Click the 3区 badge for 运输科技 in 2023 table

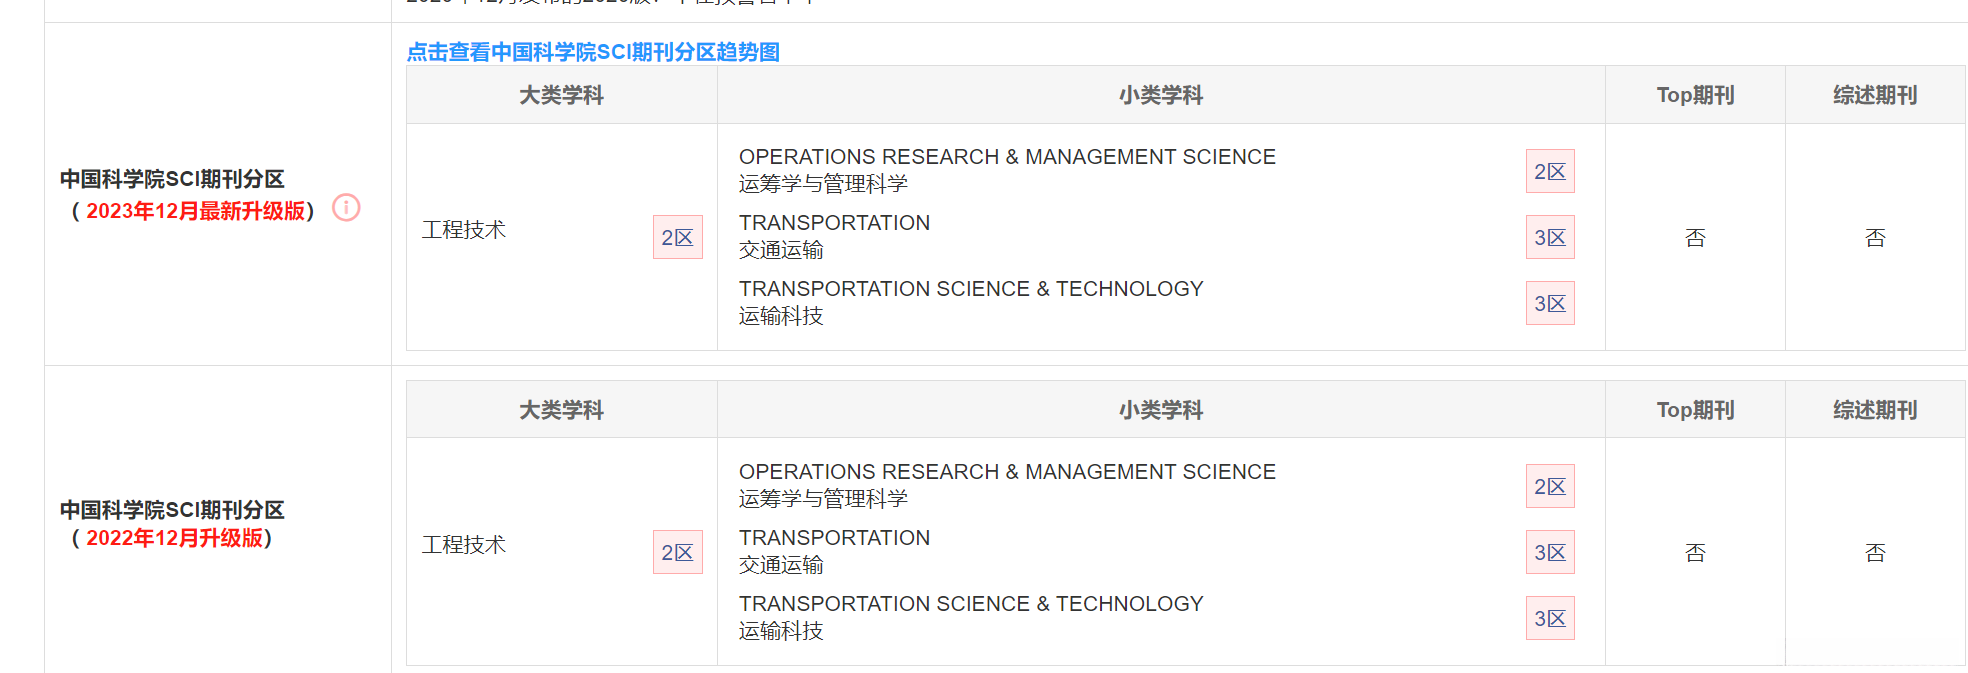[x=1549, y=304]
